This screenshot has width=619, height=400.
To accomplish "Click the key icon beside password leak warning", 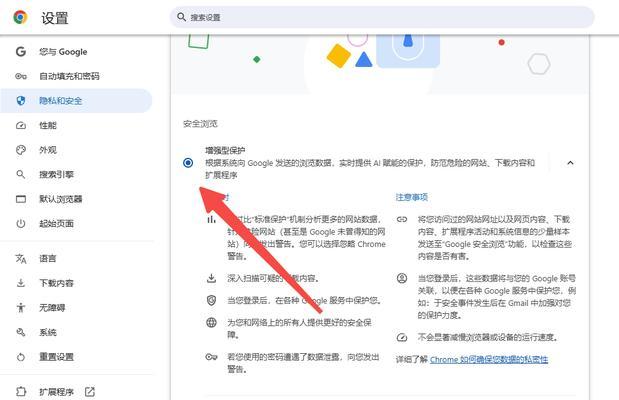I will (212, 357).
